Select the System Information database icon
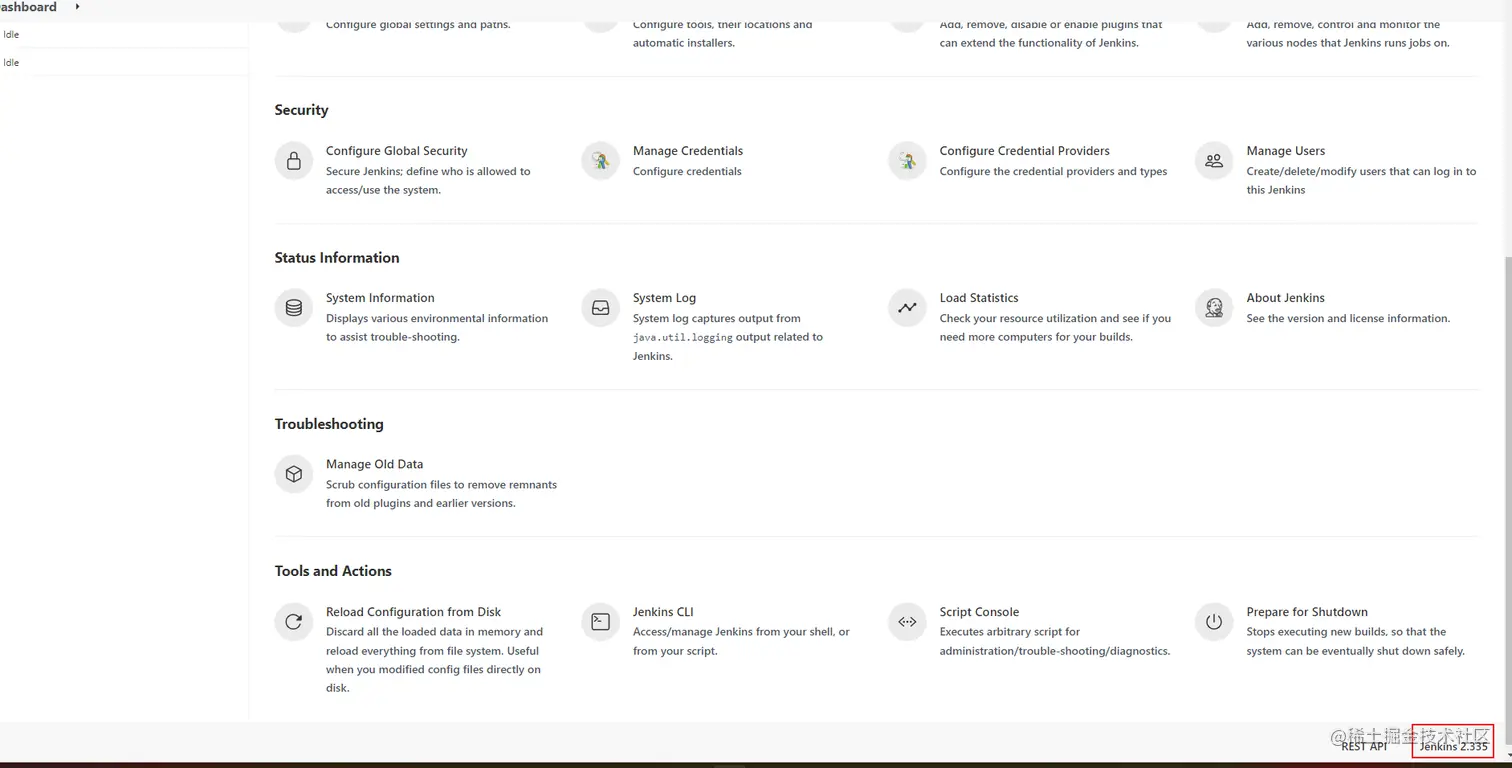The width and height of the screenshot is (1512, 768). click(x=294, y=308)
